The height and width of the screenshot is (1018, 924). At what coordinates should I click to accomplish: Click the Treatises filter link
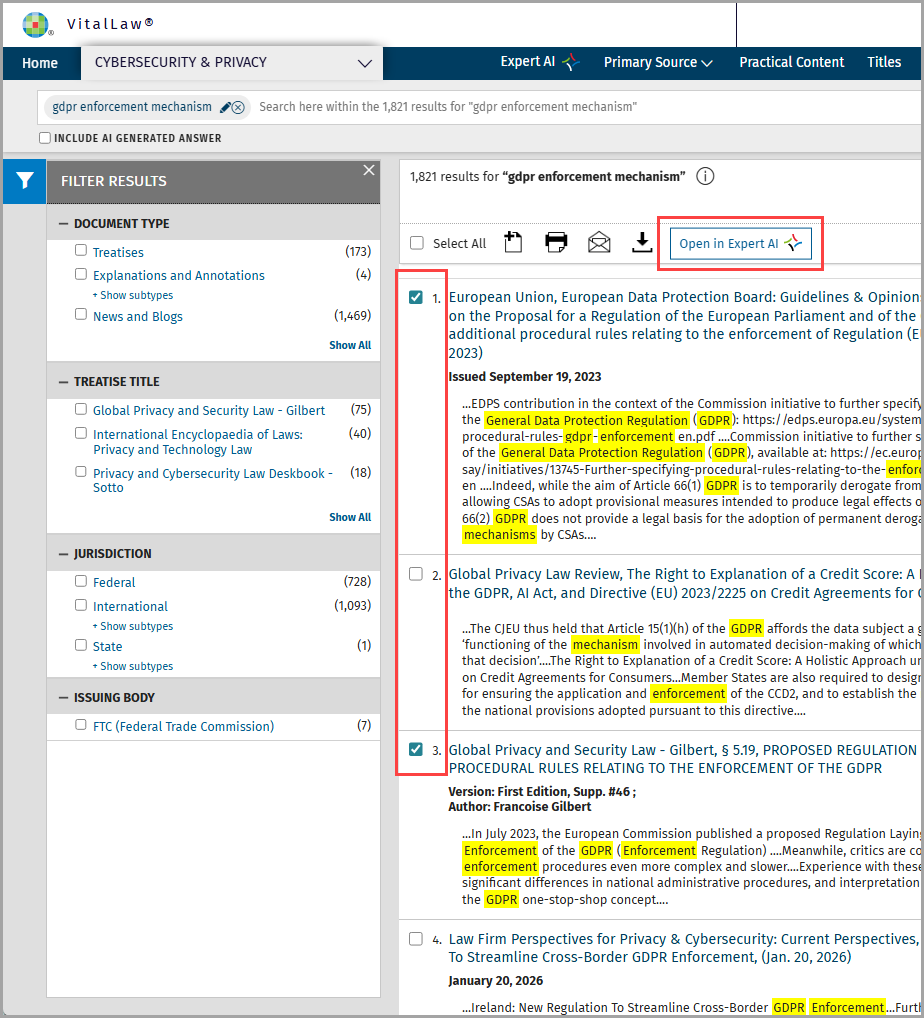118,253
